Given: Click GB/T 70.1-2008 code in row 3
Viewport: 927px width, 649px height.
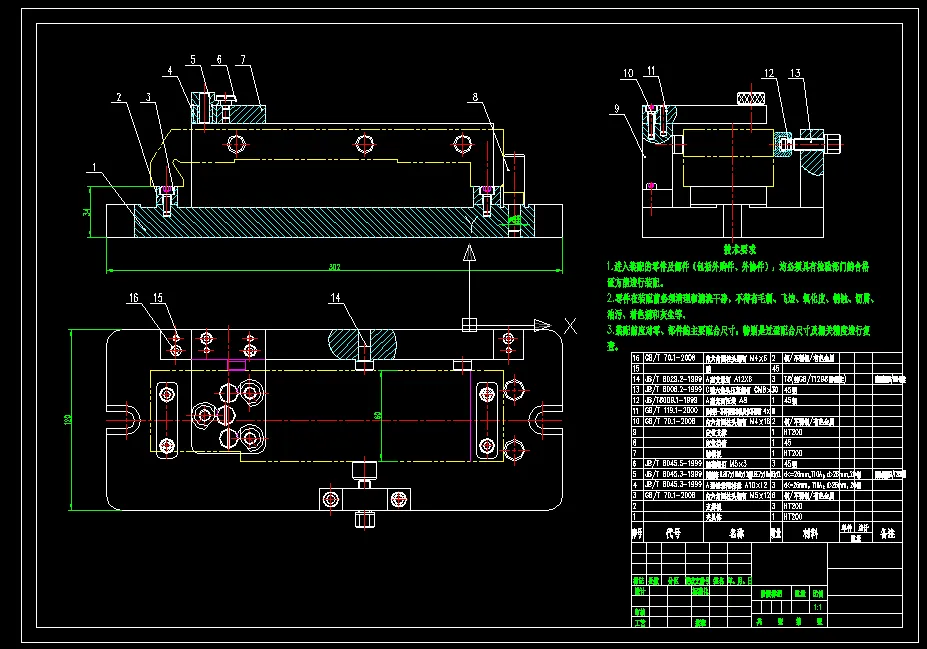Looking at the screenshot, I should point(670,495).
